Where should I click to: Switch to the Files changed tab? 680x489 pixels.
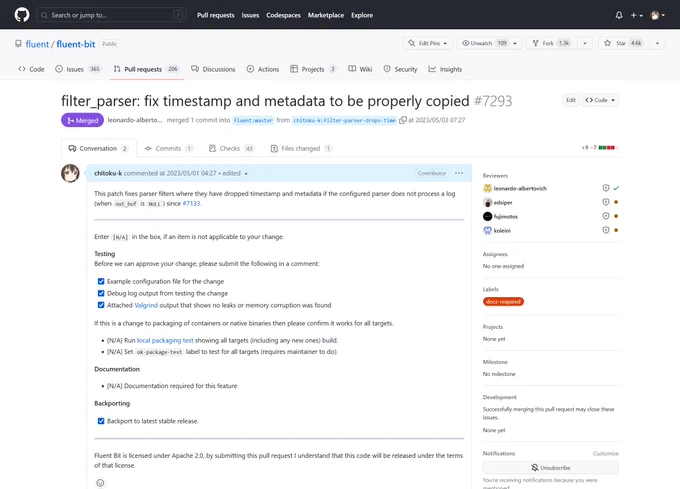pyautogui.click(x=301, y=148)
